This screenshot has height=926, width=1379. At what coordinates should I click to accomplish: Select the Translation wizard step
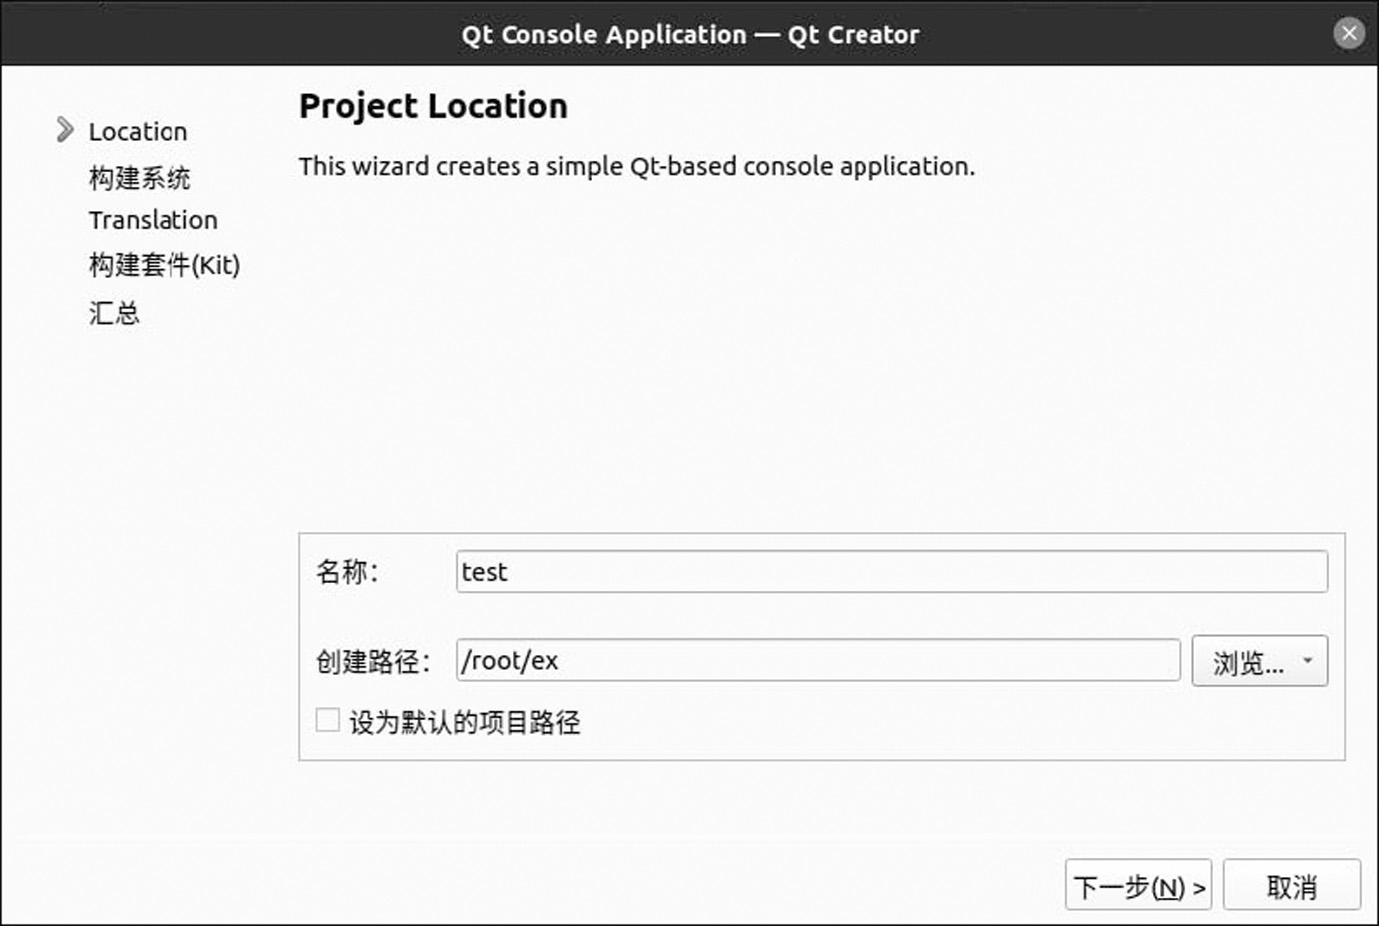pyautogui.click(x=153, y=220)
